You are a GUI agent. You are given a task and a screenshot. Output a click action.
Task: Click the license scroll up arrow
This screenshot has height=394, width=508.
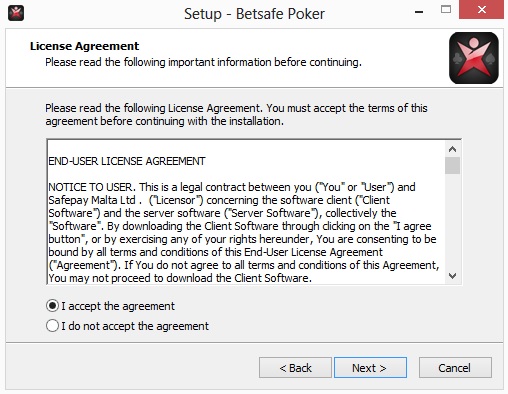[452, 149]
